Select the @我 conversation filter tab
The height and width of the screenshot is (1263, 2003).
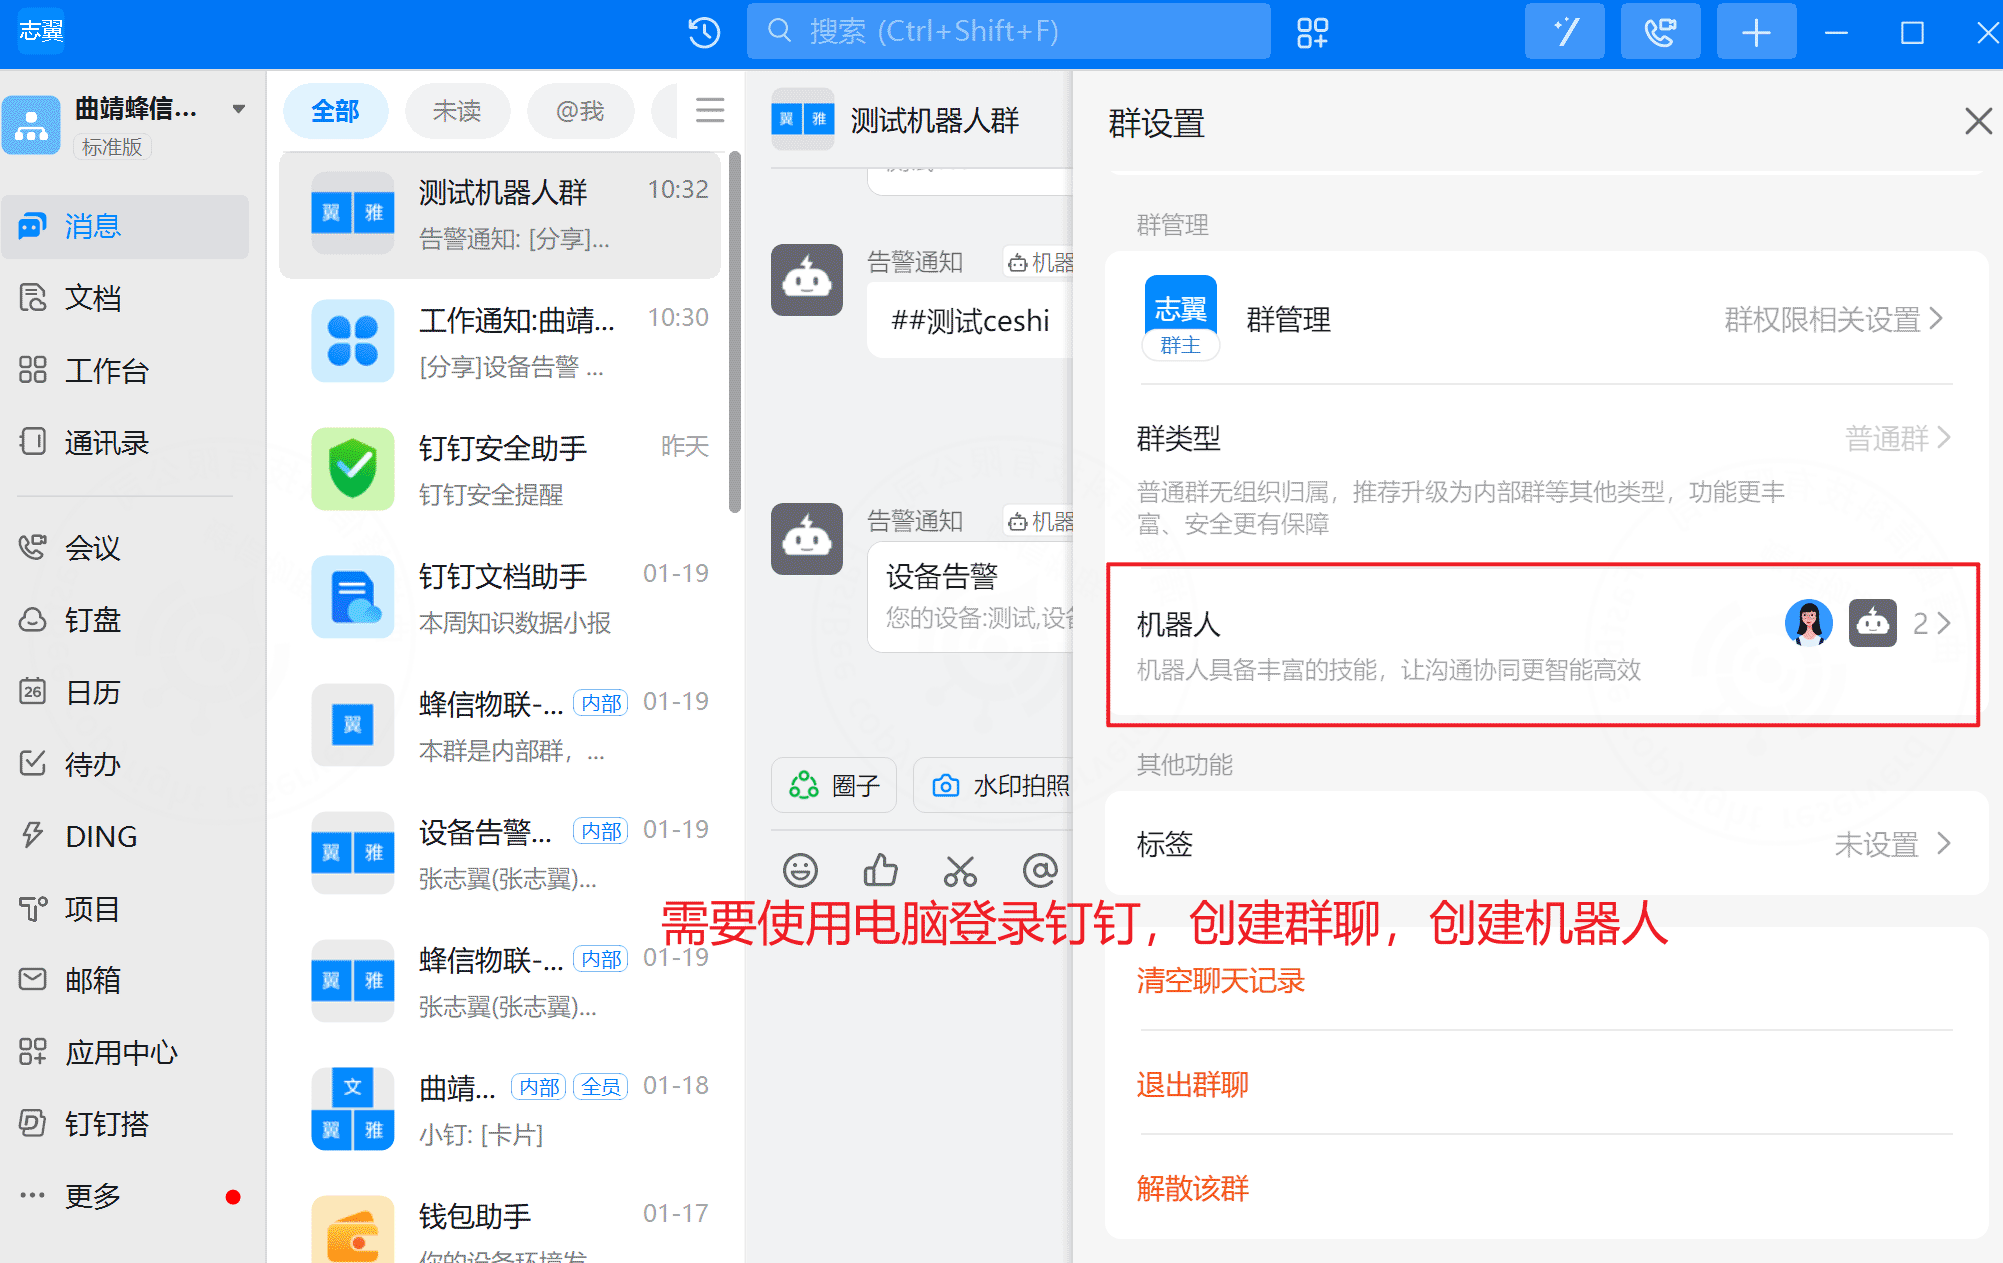[580, 111]
